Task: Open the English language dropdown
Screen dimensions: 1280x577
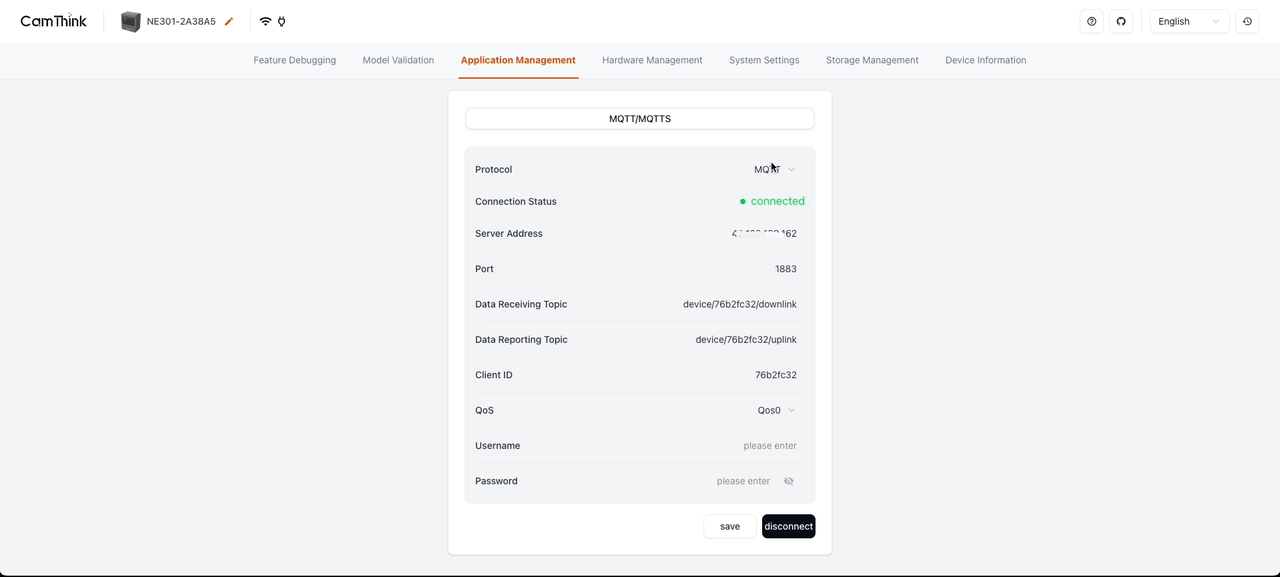Action: click(1188, 21)
